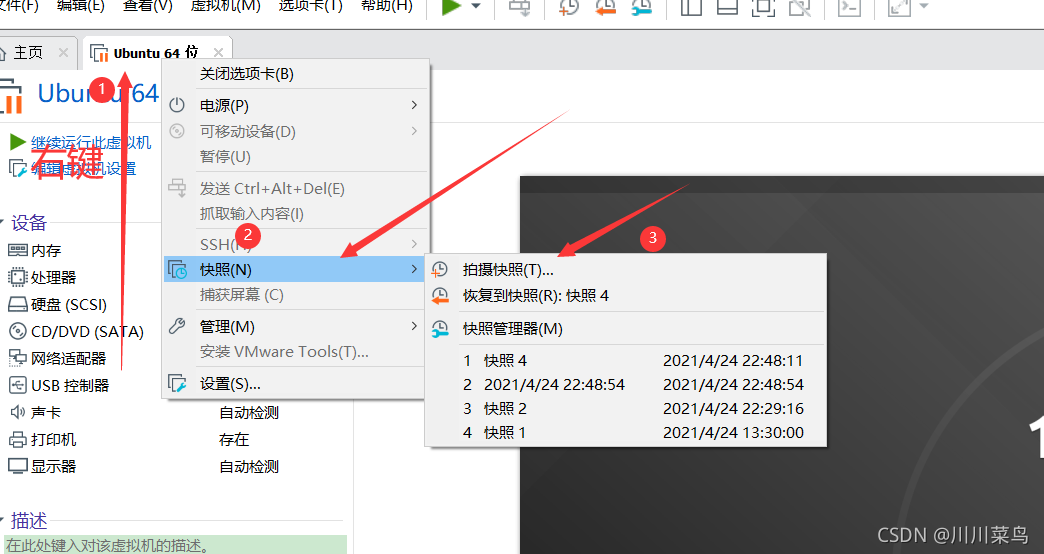Click 显示器 value 自动检测
The height and width of the screenshot is (554, 1044).
click(x=249, y=467)
